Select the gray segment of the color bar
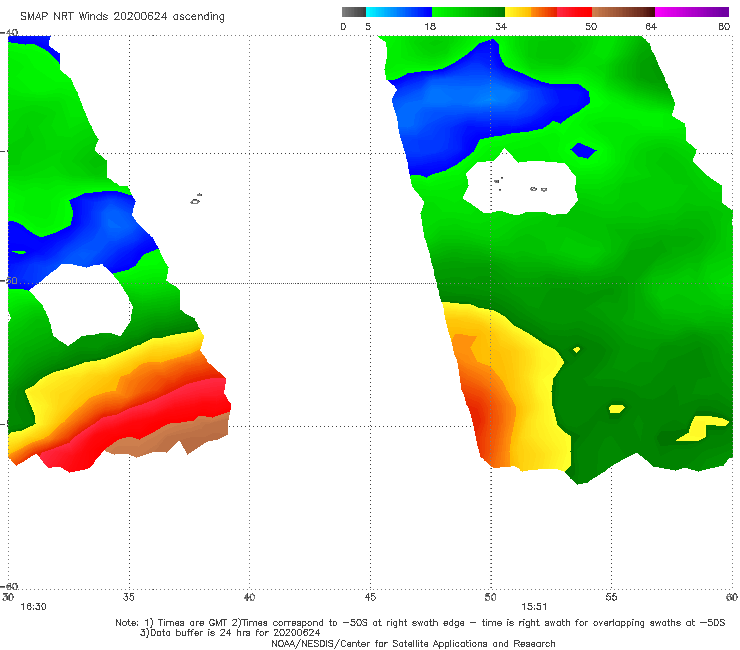The height and width of the screenshot is (650, 740). point(354,12)
